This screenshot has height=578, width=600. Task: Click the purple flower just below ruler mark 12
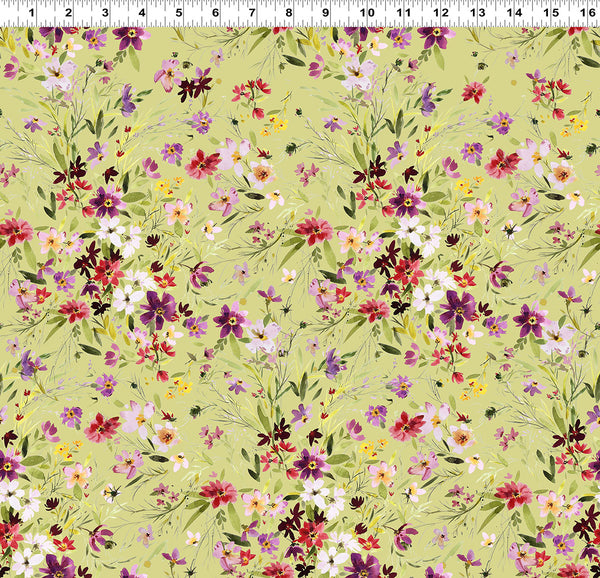pyautogui.click(x=435, y=37)
